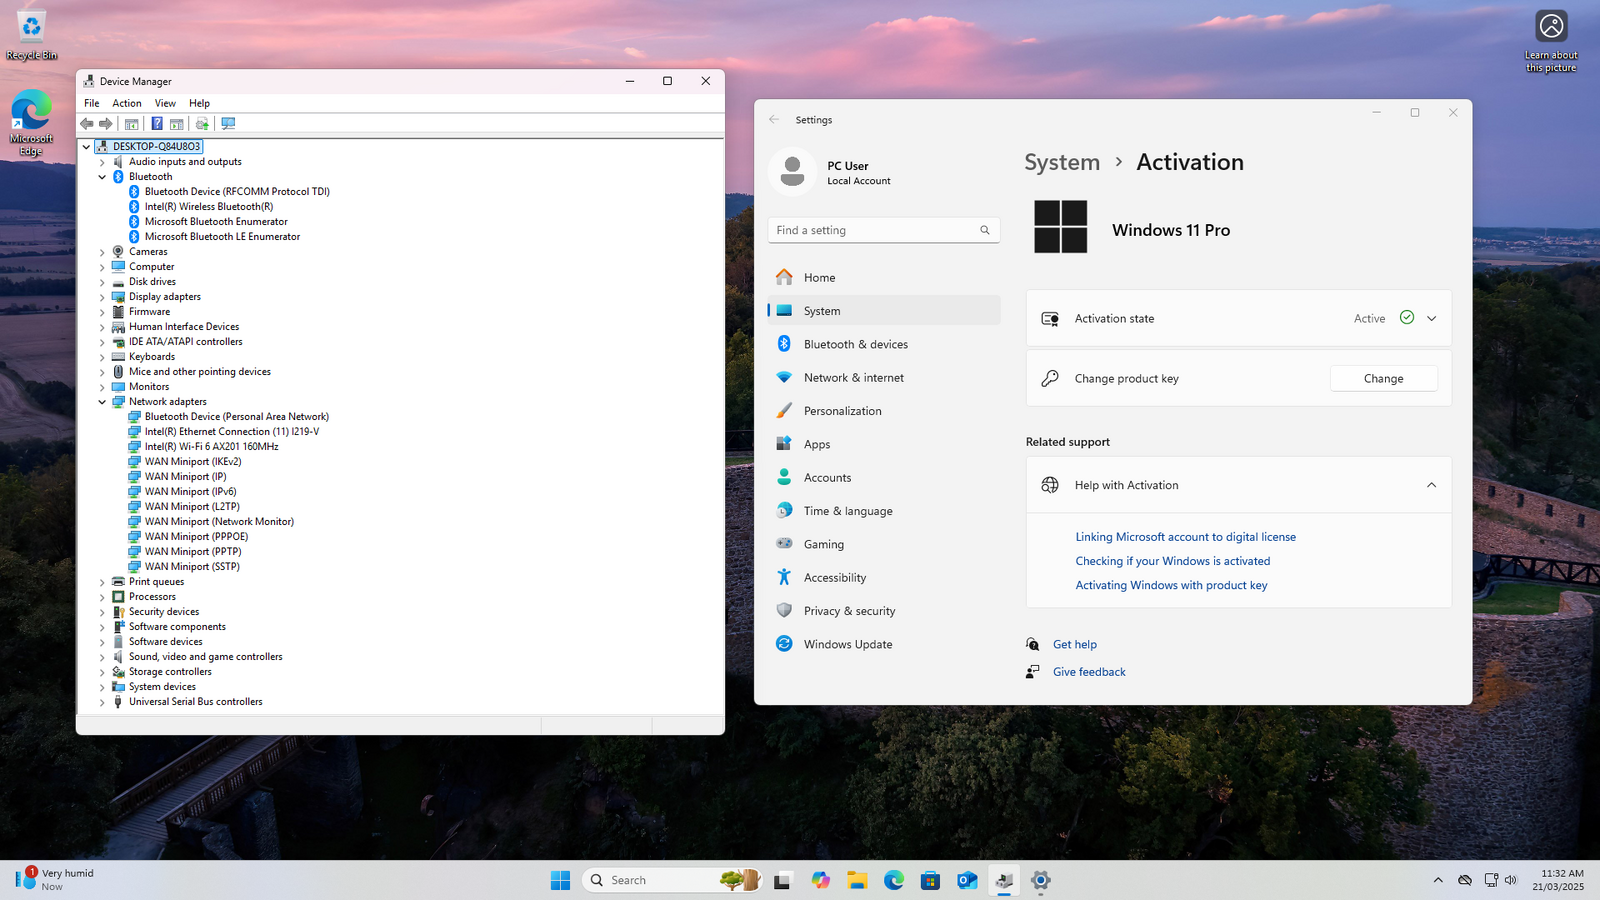
Task: Expand the Display adapters category
Action: point(102,297)
